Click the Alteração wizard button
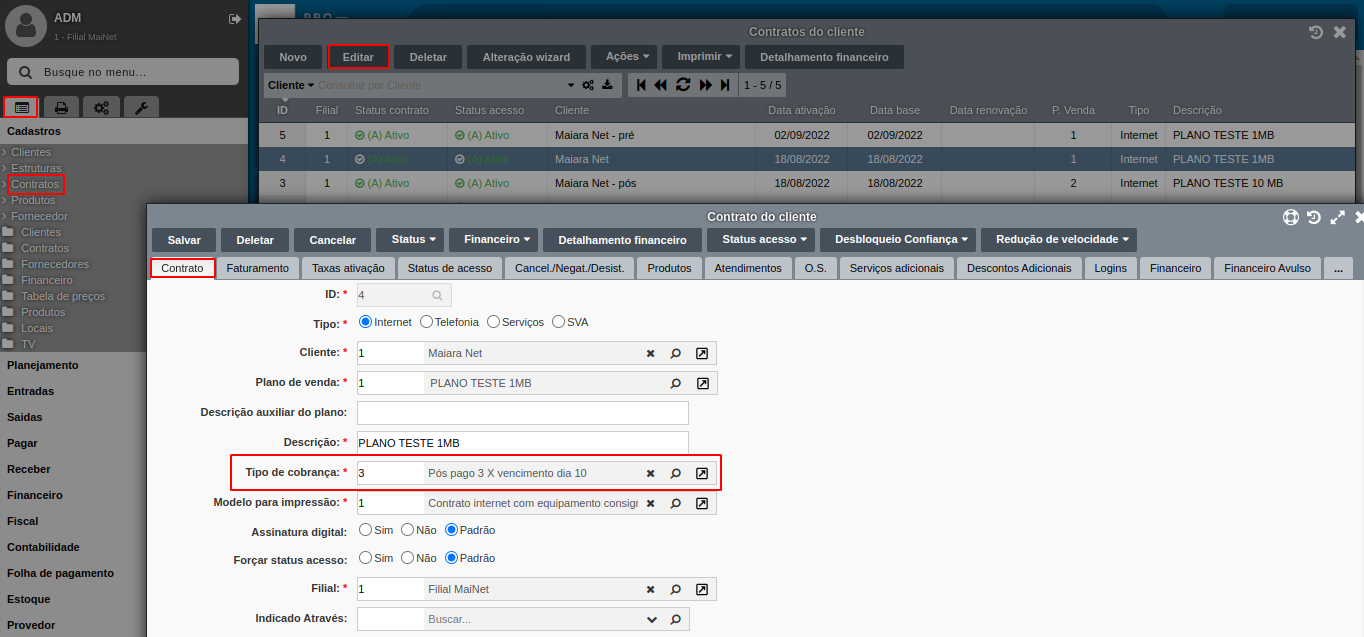This screenshot has height=637, width=1364. [526, 57]
